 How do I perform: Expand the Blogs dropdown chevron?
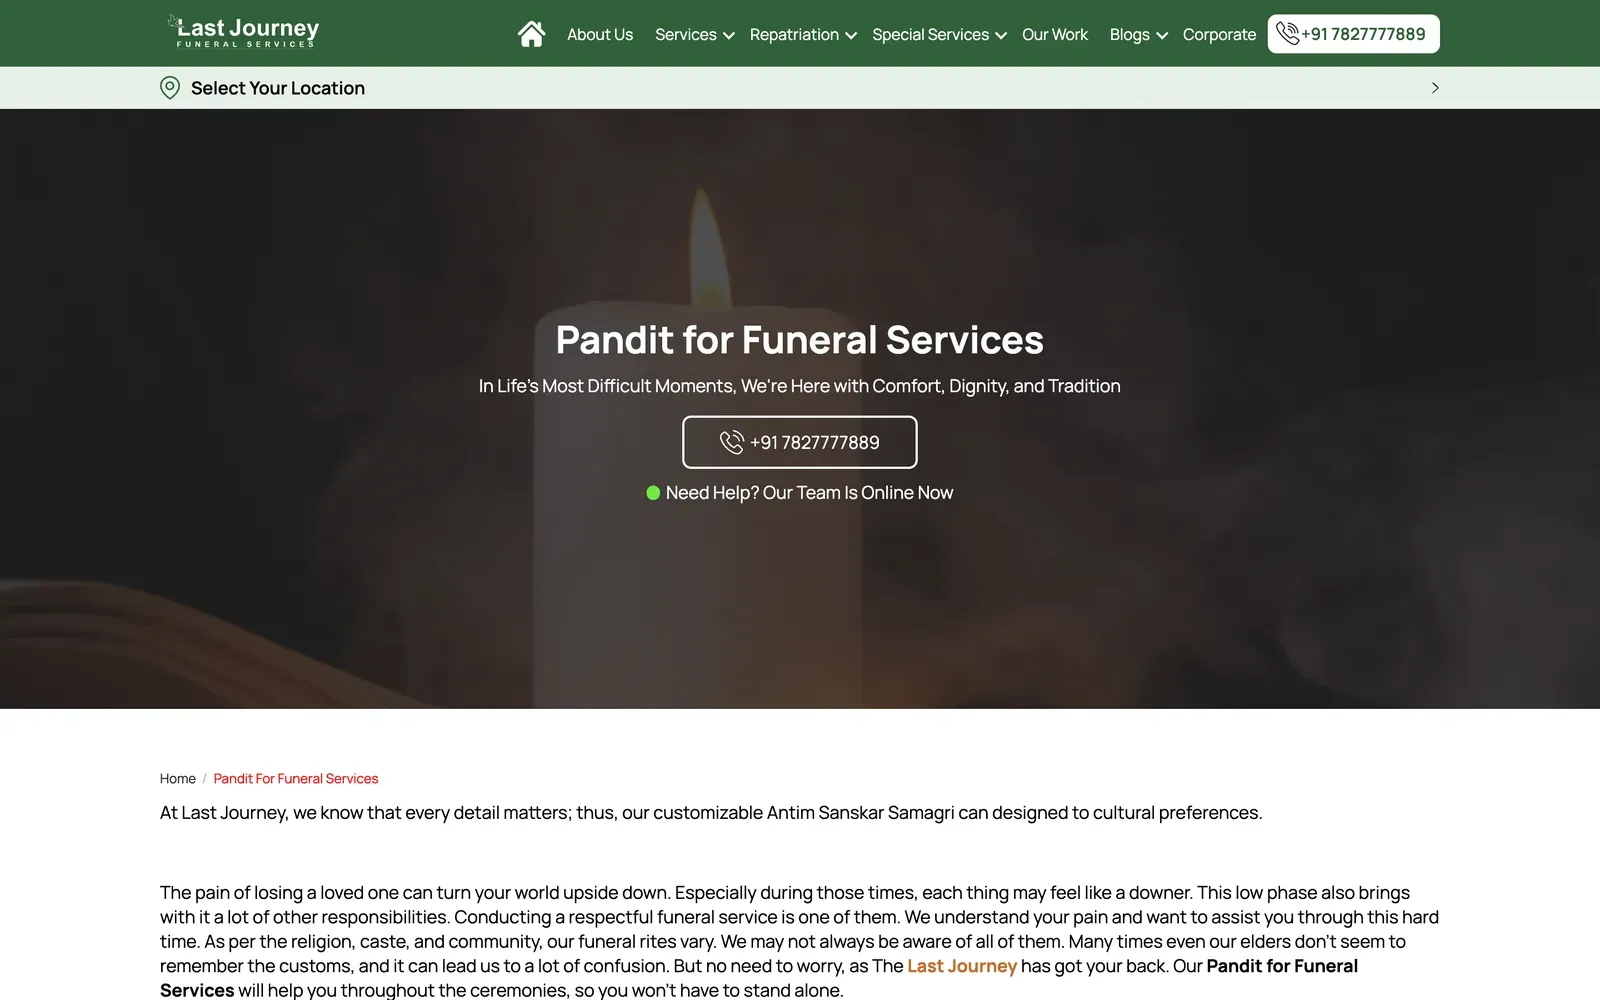click(x=1162, y=35)
